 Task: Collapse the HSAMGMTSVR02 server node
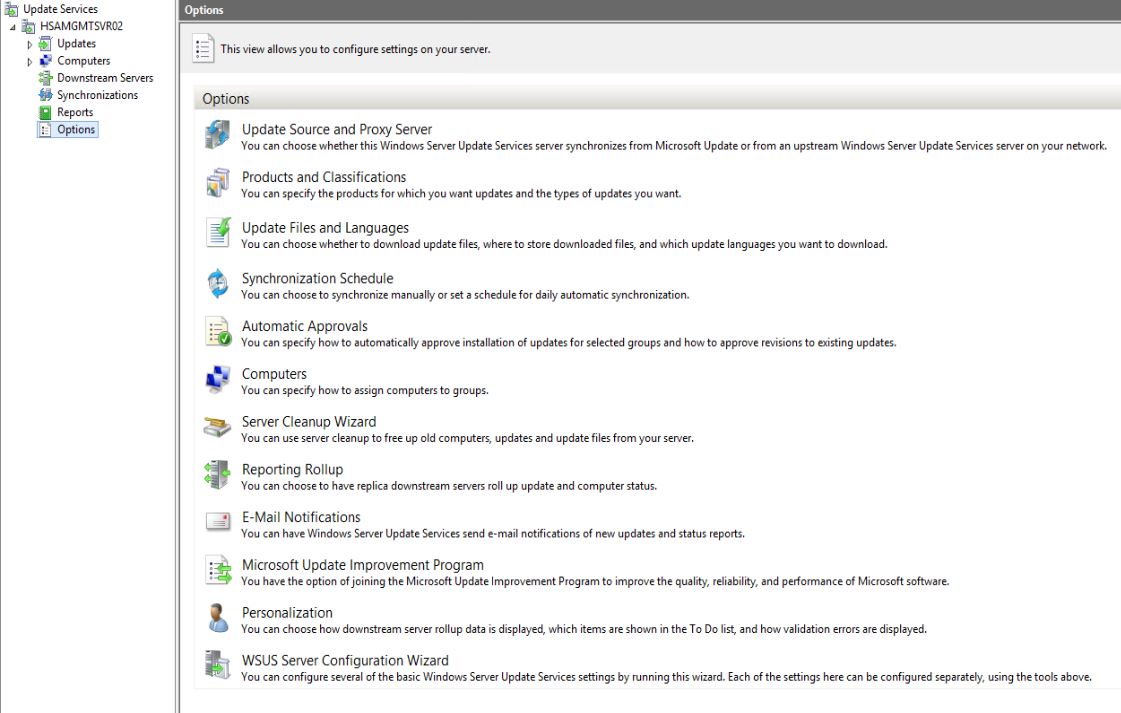(13, 27)
